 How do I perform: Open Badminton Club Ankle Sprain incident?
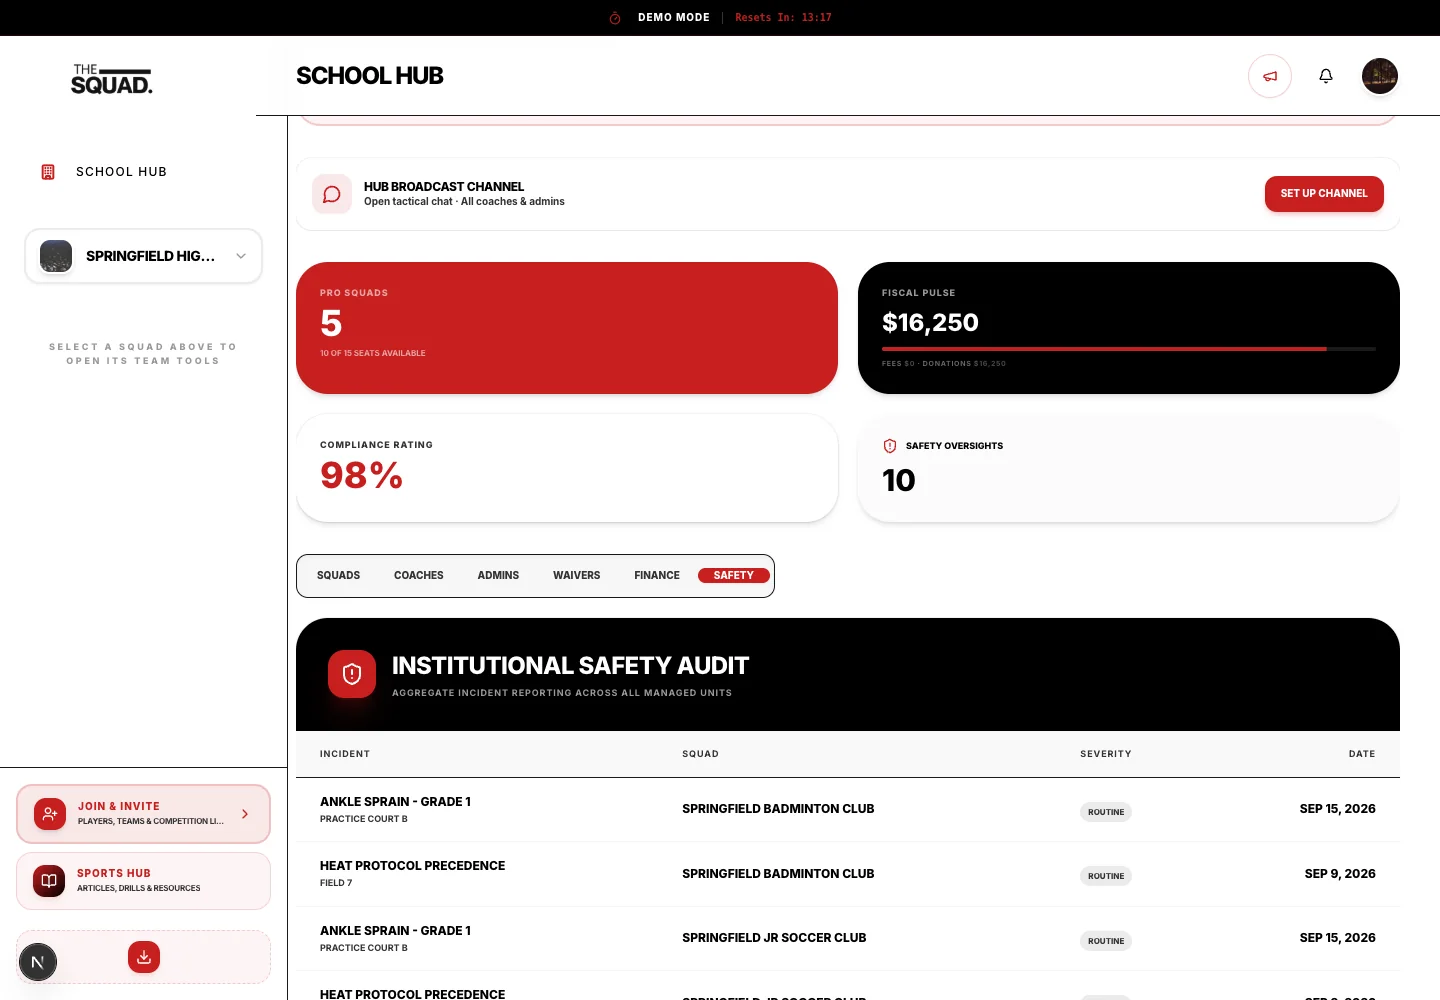click(x=848, y=810)
